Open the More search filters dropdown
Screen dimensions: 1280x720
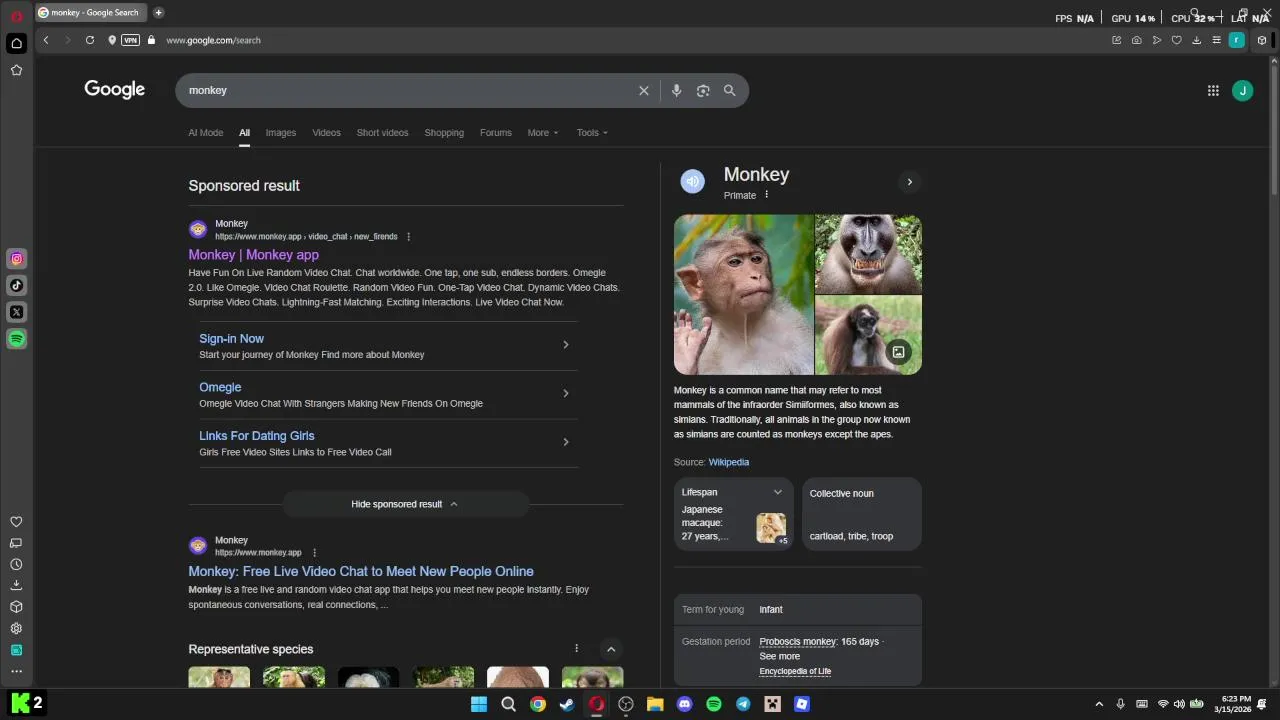[543, 132]
